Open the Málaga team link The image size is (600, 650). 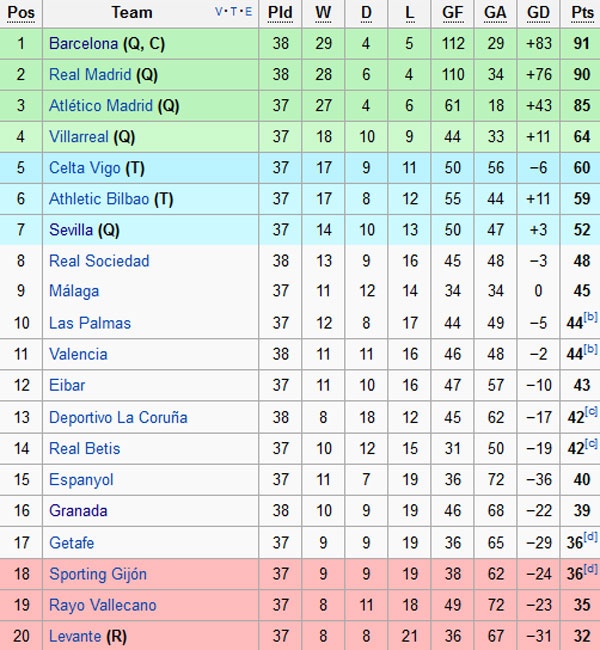point(74,291)
